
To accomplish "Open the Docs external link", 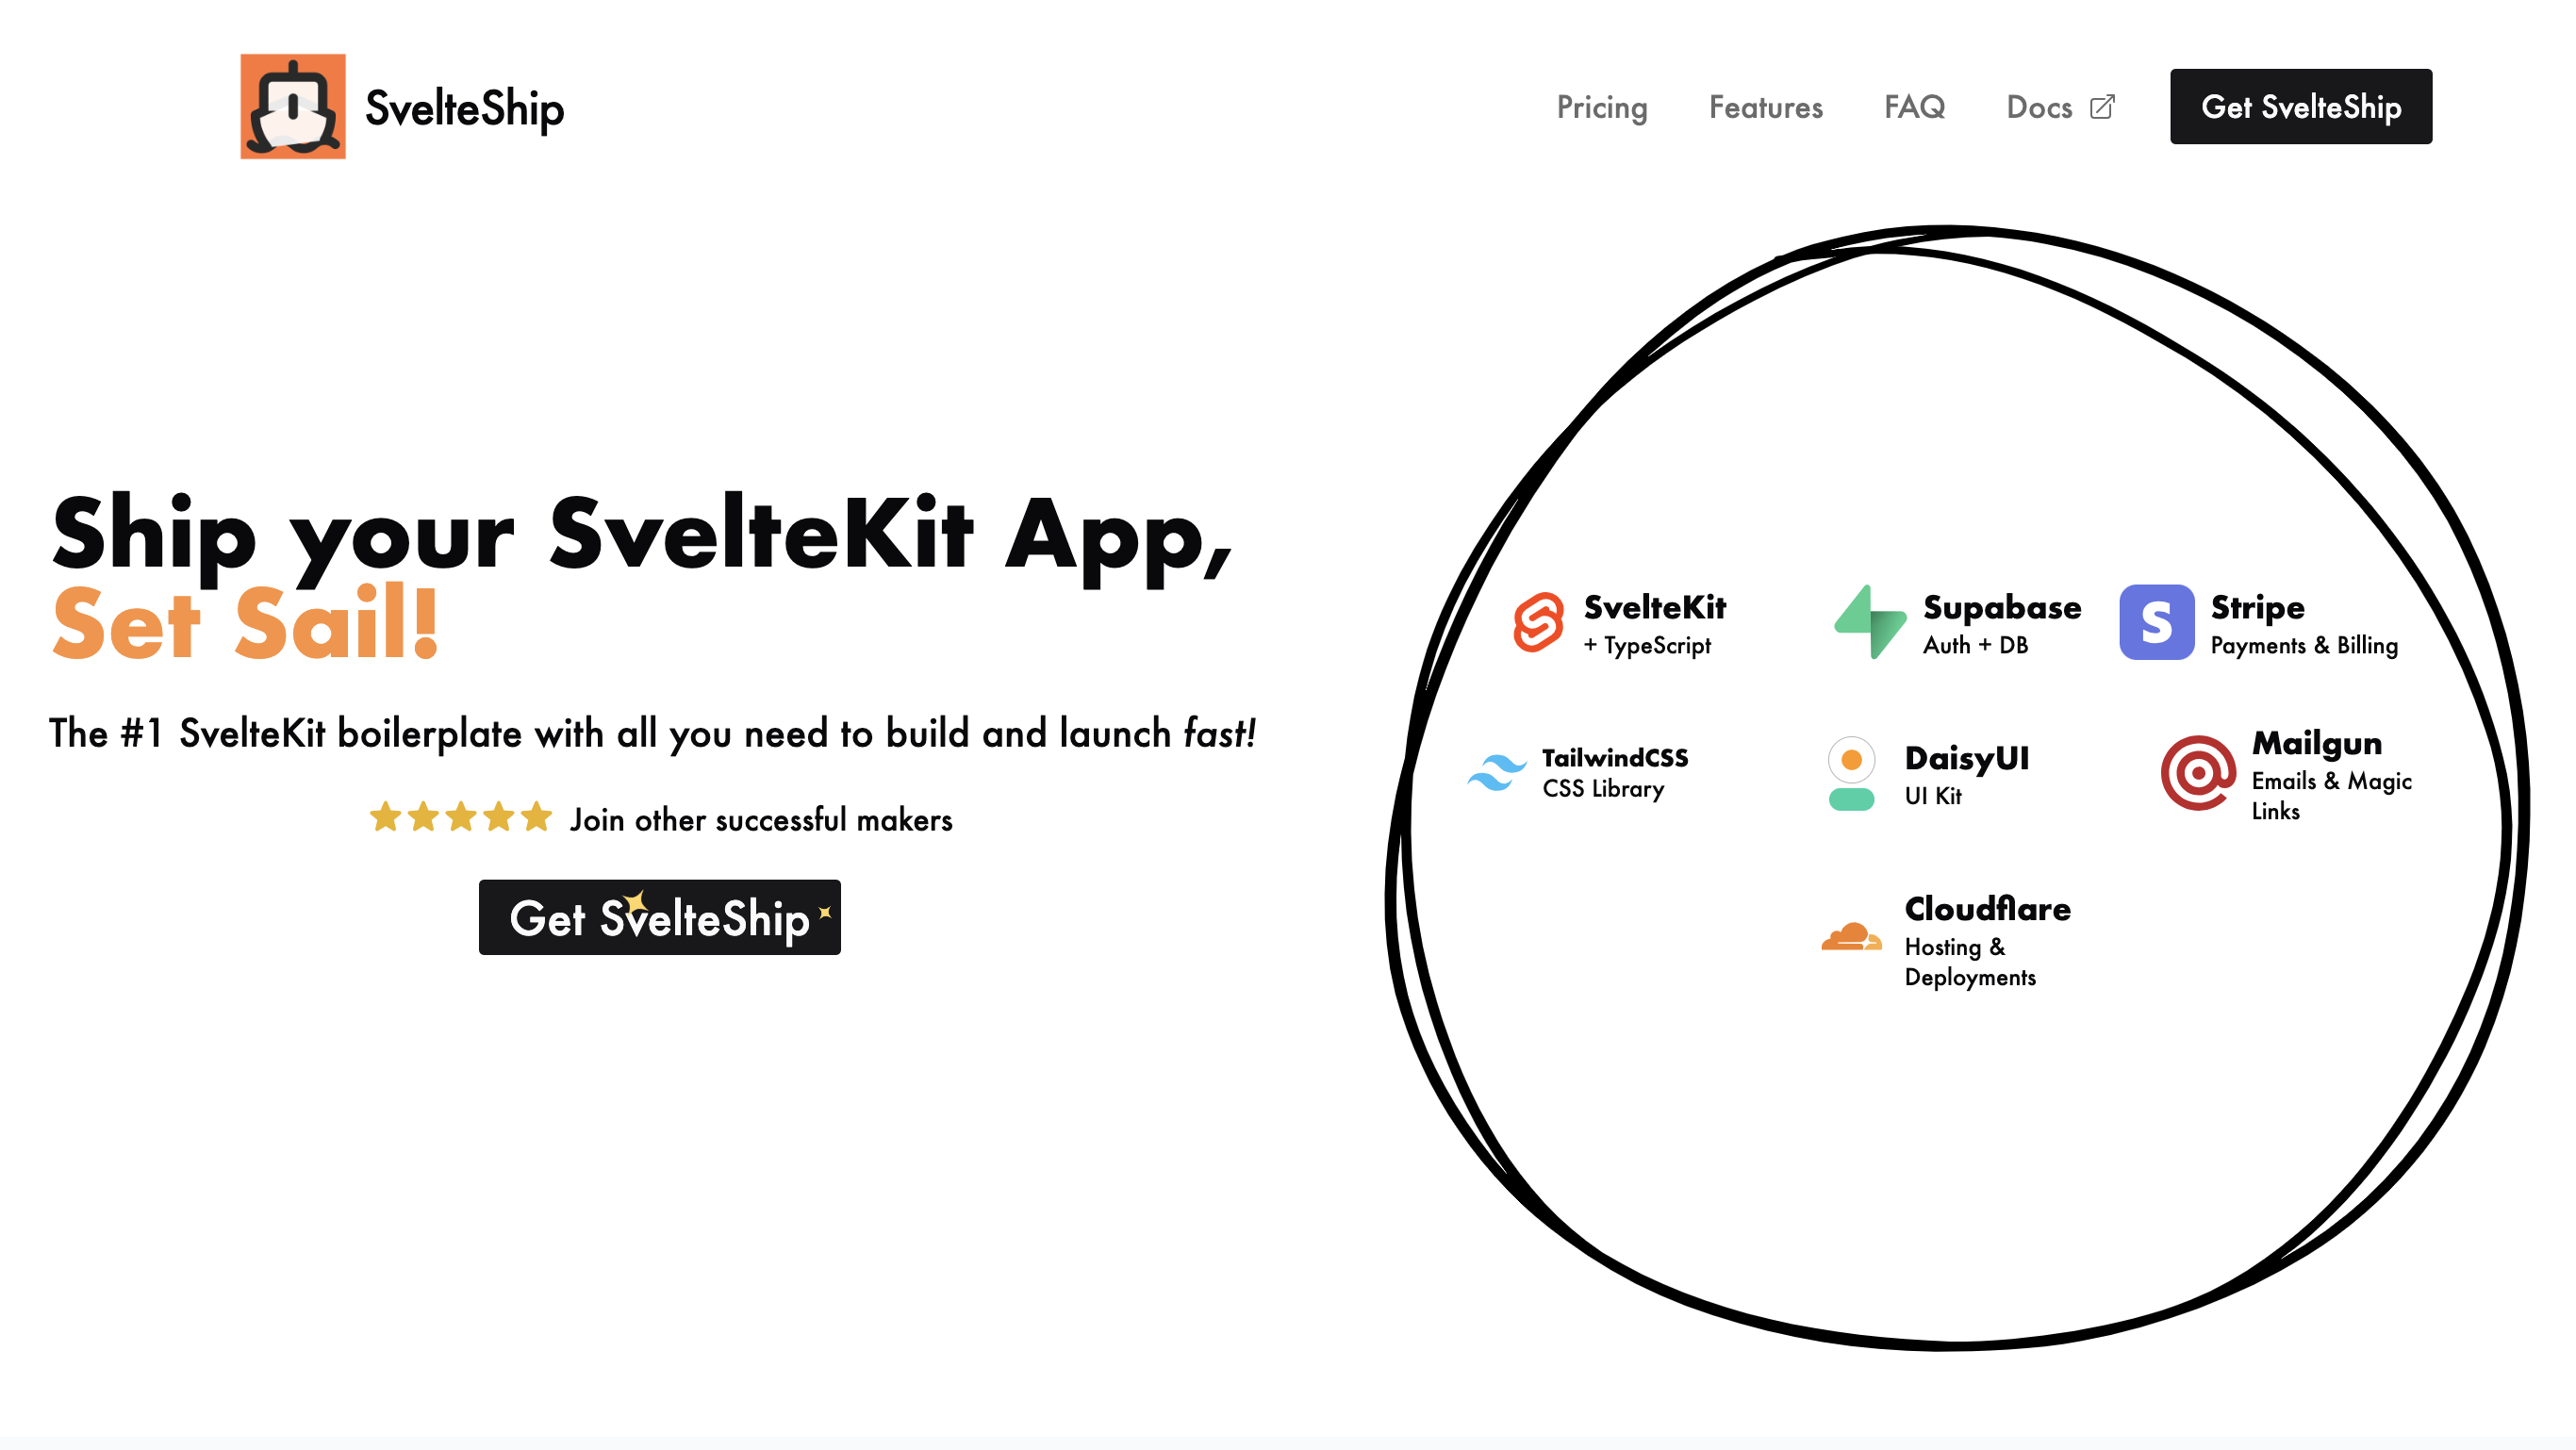I will (x=2057, y=107).
